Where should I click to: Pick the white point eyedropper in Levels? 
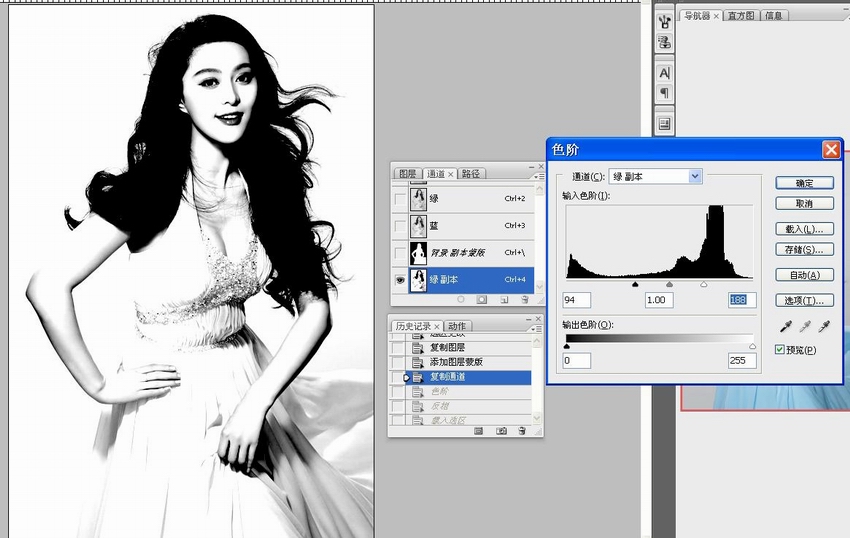823,326
